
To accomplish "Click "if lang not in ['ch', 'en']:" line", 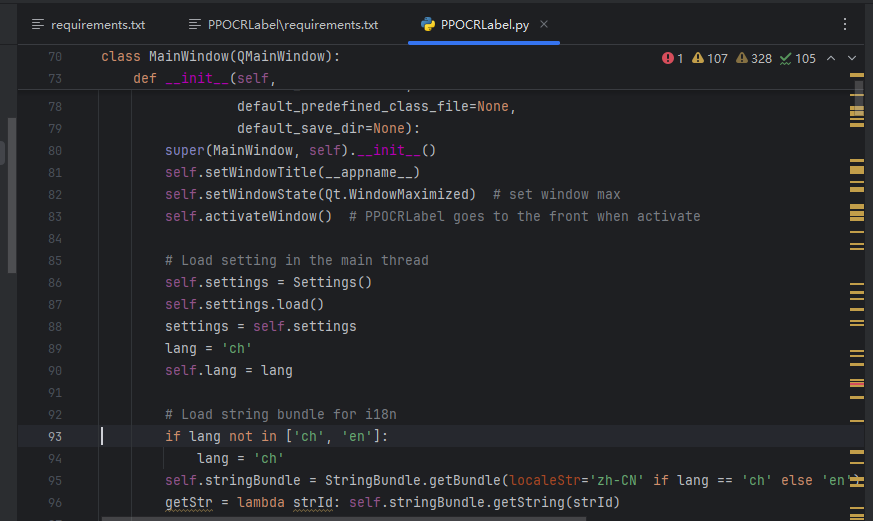I will [x=276, y=436].
